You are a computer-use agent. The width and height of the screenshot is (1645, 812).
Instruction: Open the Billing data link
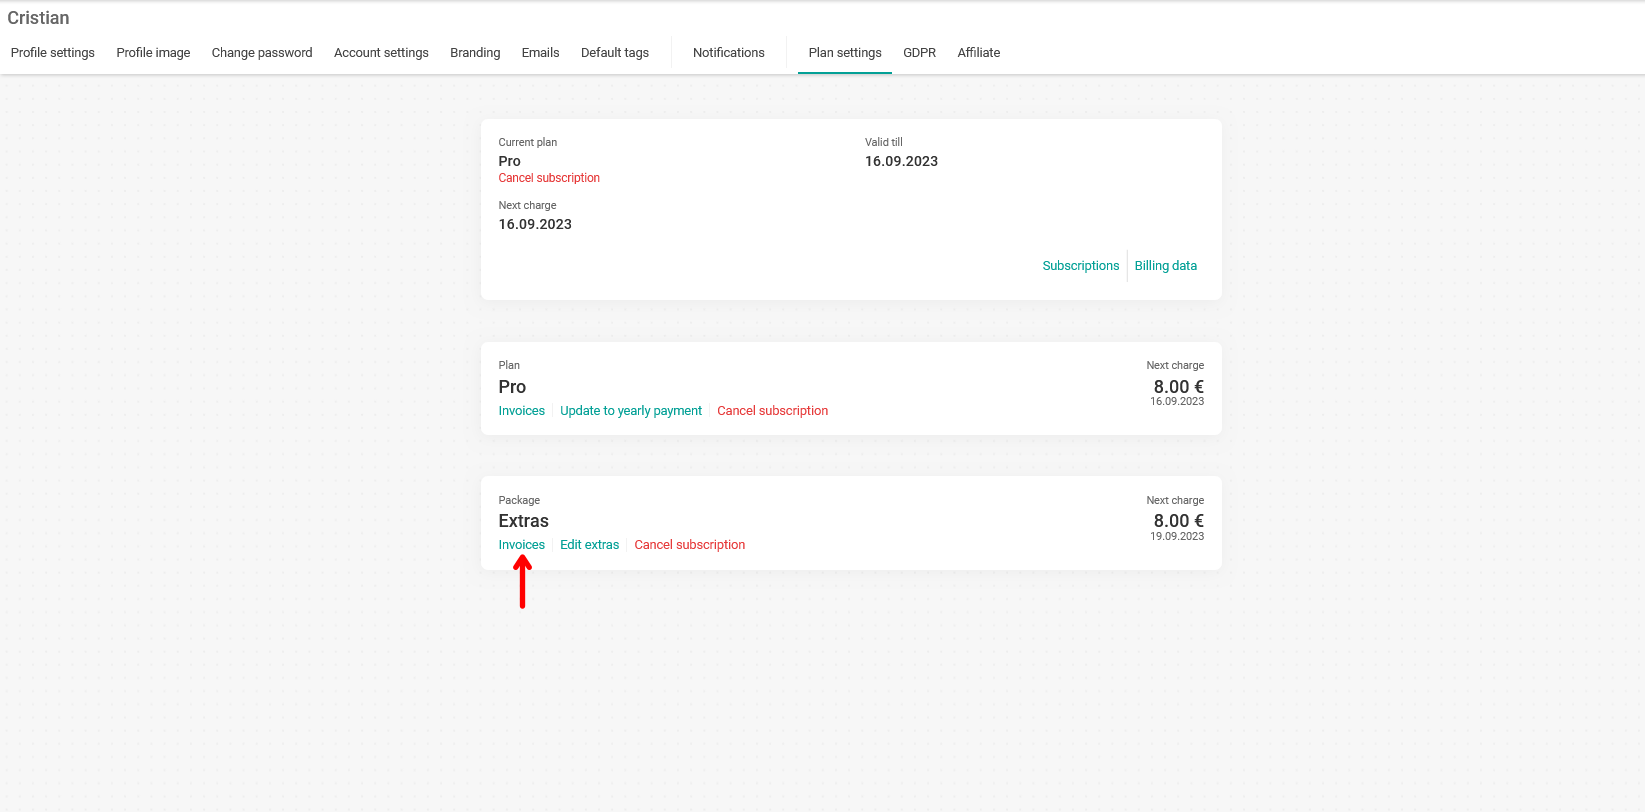(x=1165, y=266)
